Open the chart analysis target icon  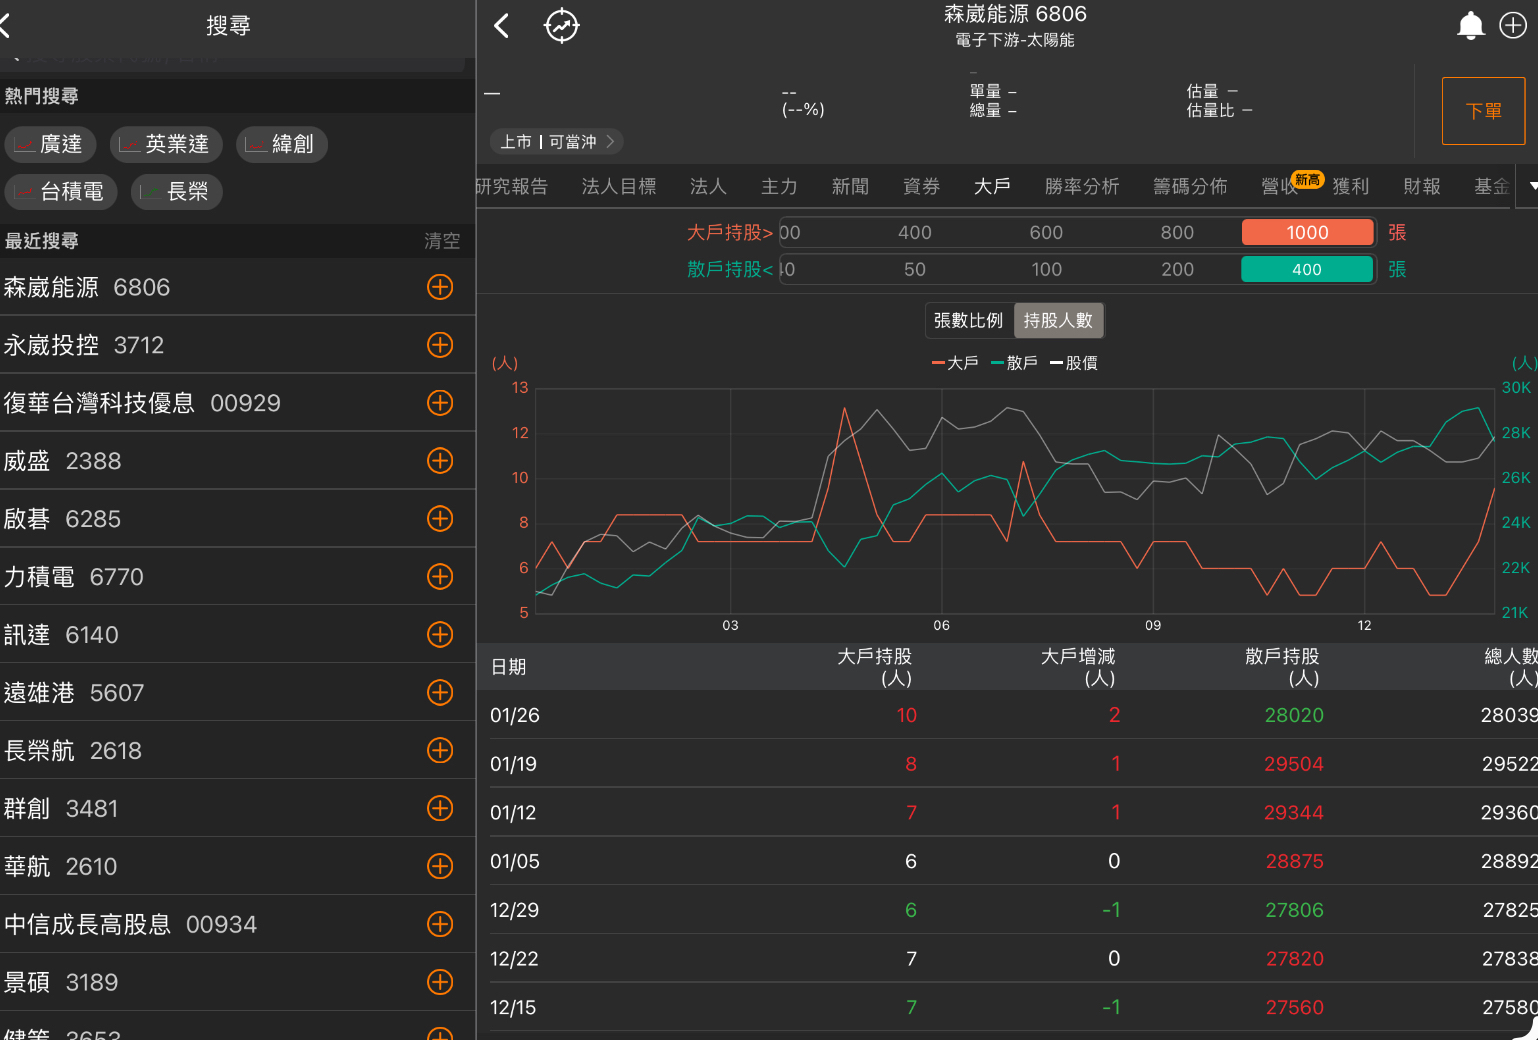[x=561, y=26]
